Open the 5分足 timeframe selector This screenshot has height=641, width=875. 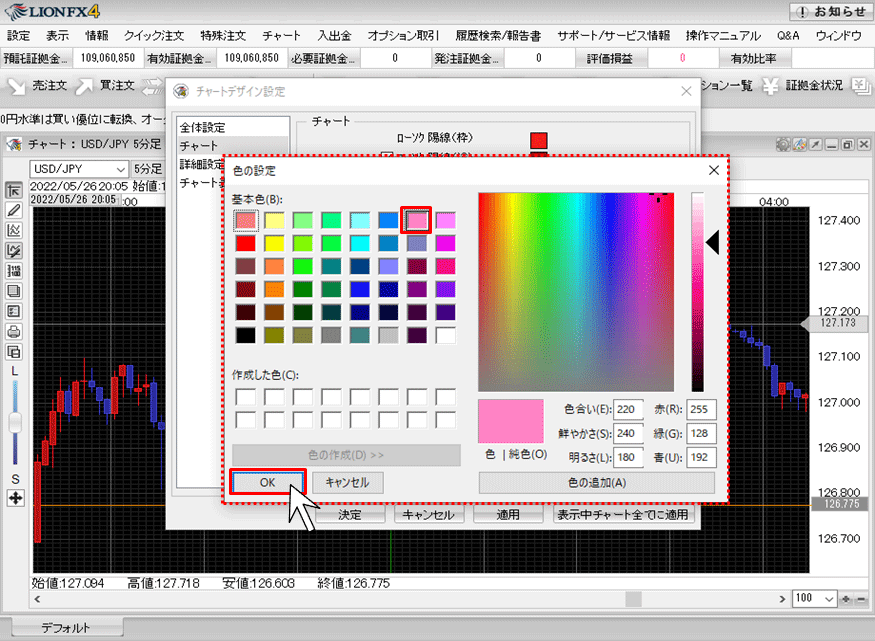[x=147, y=168]
